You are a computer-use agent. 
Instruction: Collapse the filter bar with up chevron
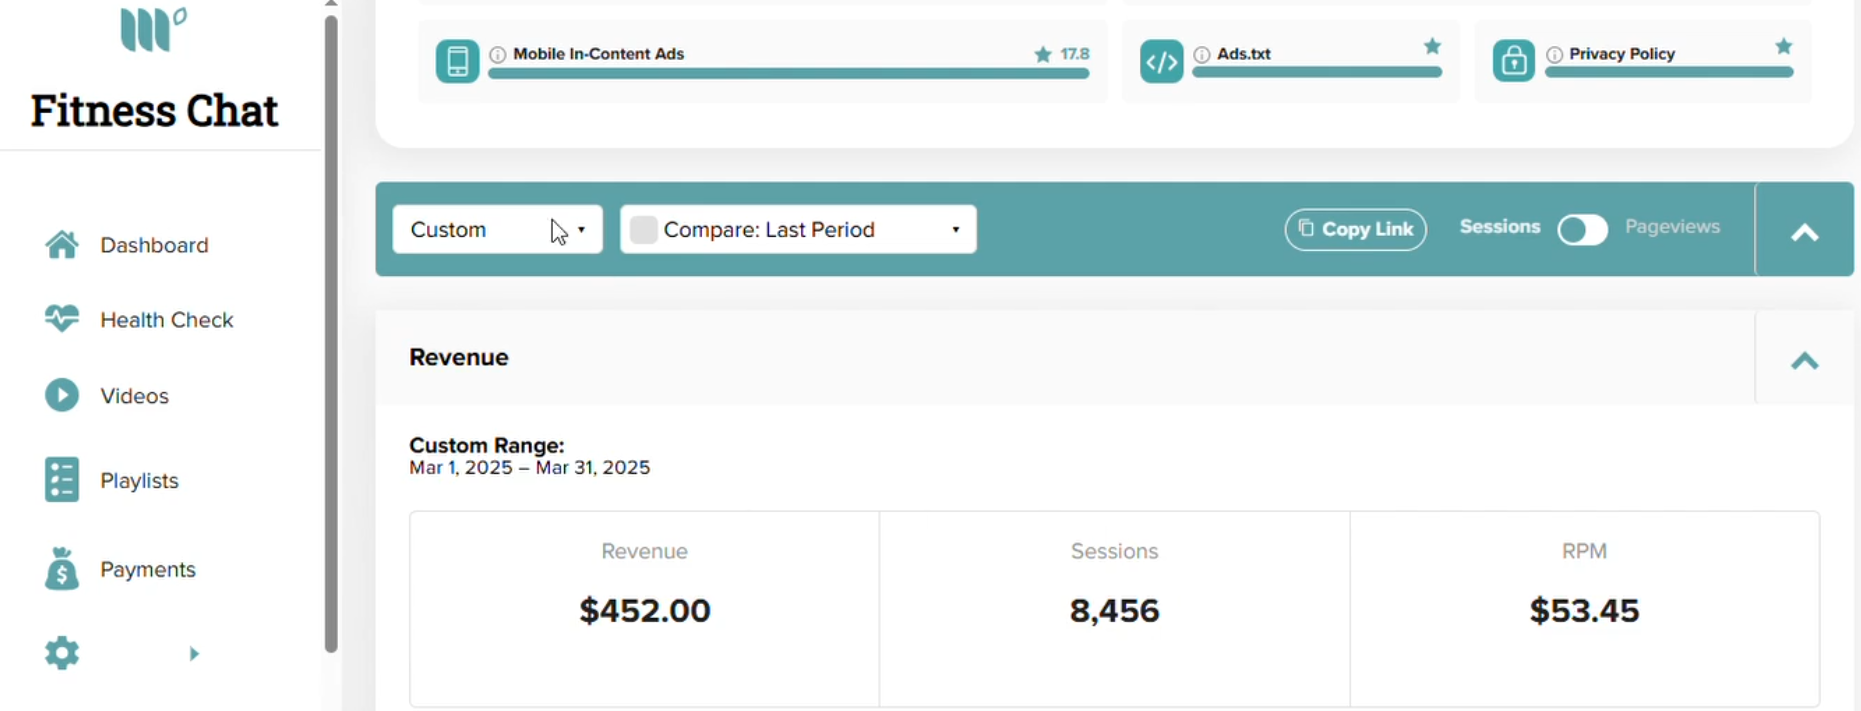click(x=1805, y=233)
